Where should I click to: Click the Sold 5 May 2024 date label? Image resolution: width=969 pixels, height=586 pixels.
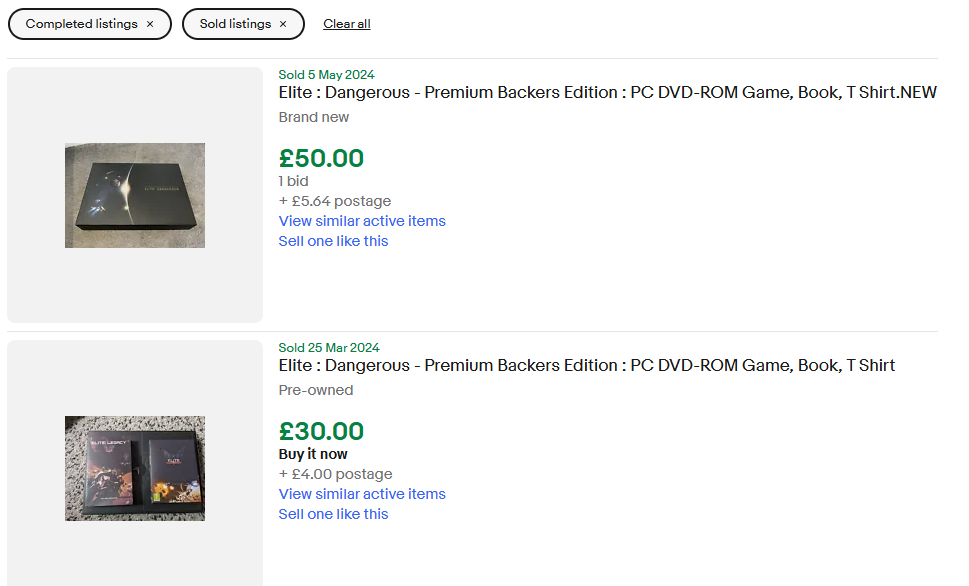(x=326, y=75)
